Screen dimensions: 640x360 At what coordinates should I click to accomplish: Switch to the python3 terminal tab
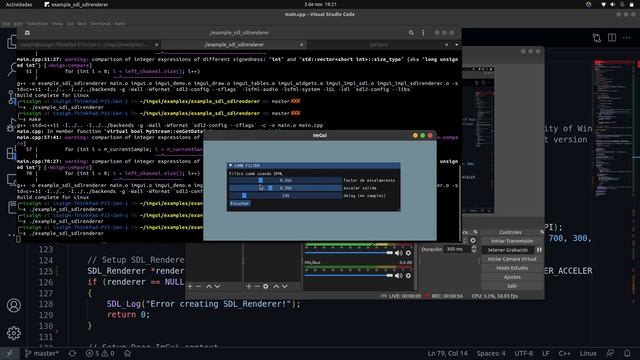(379, 44)
